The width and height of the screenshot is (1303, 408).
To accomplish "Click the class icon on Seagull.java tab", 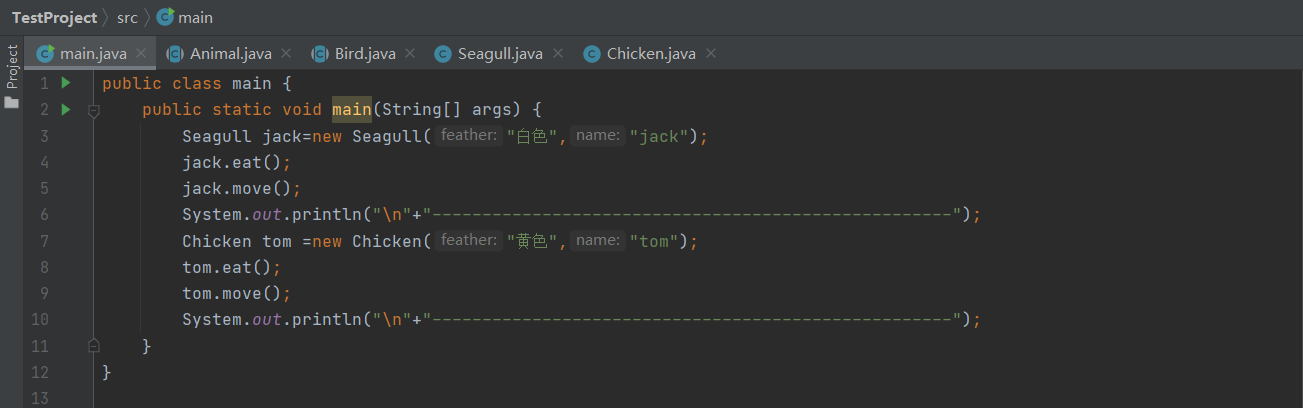I will coord(443,54).
